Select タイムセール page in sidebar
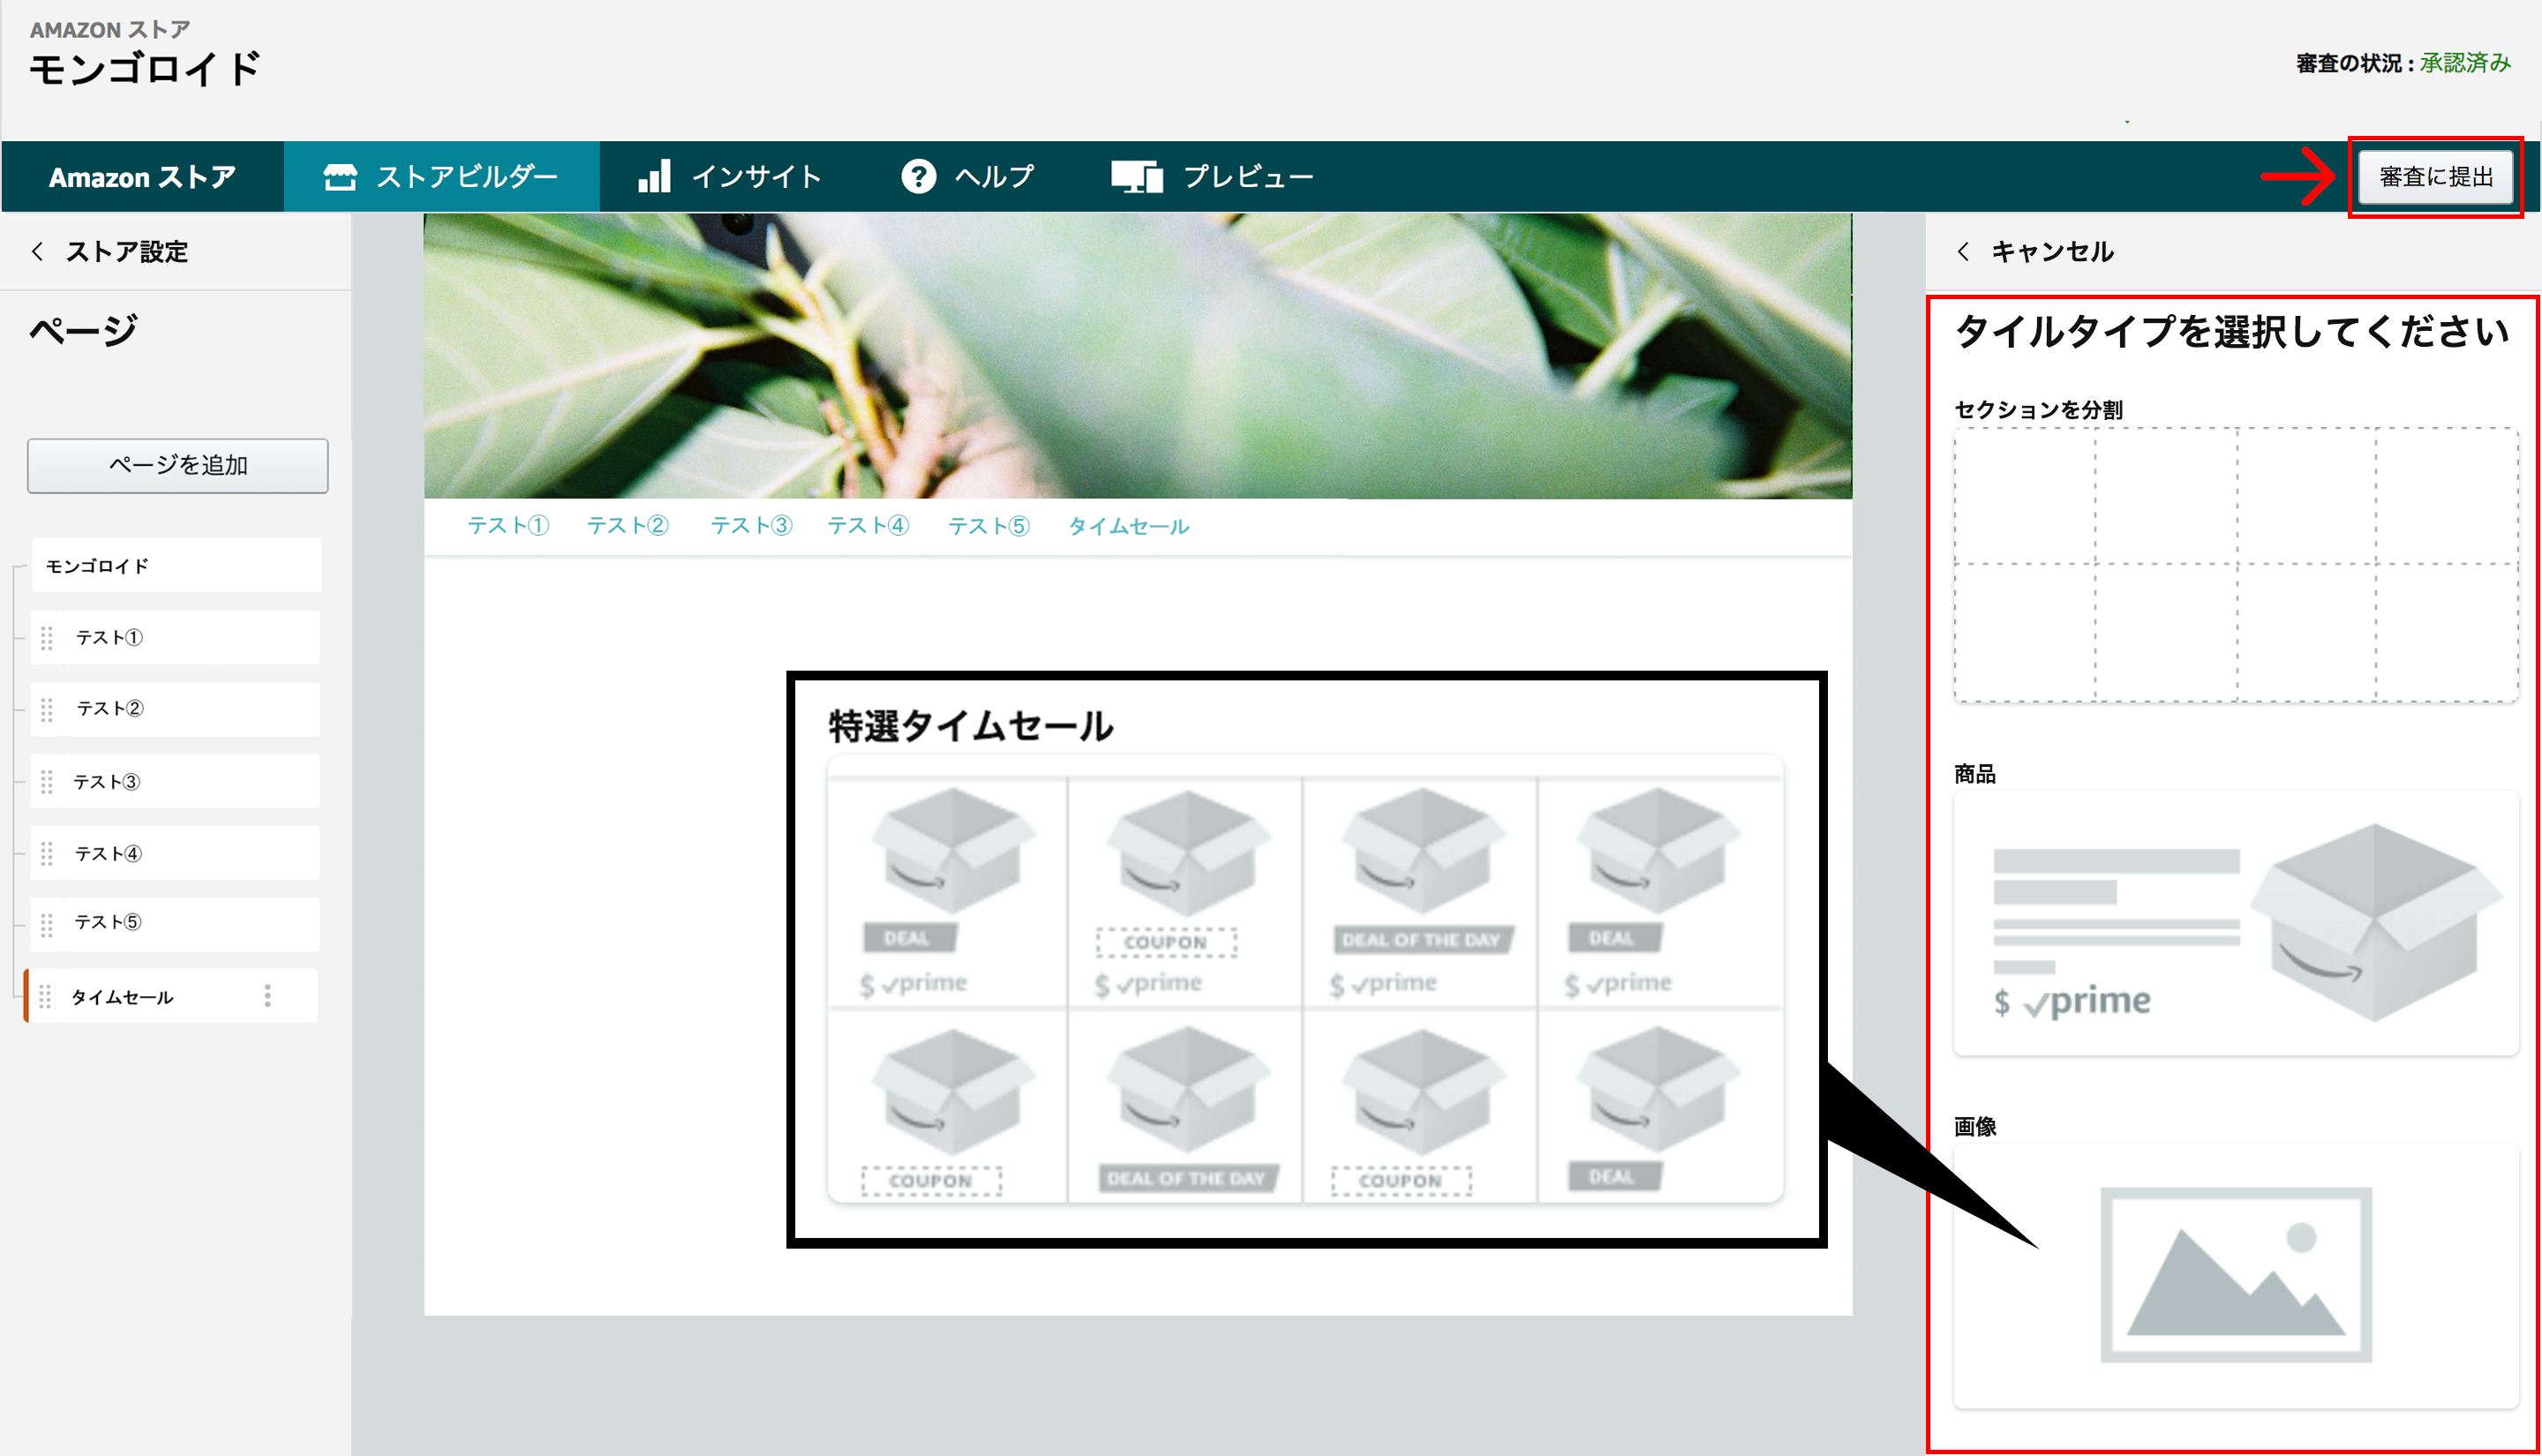Viewport: 2542px width, 1456px height. click(172, 996)
